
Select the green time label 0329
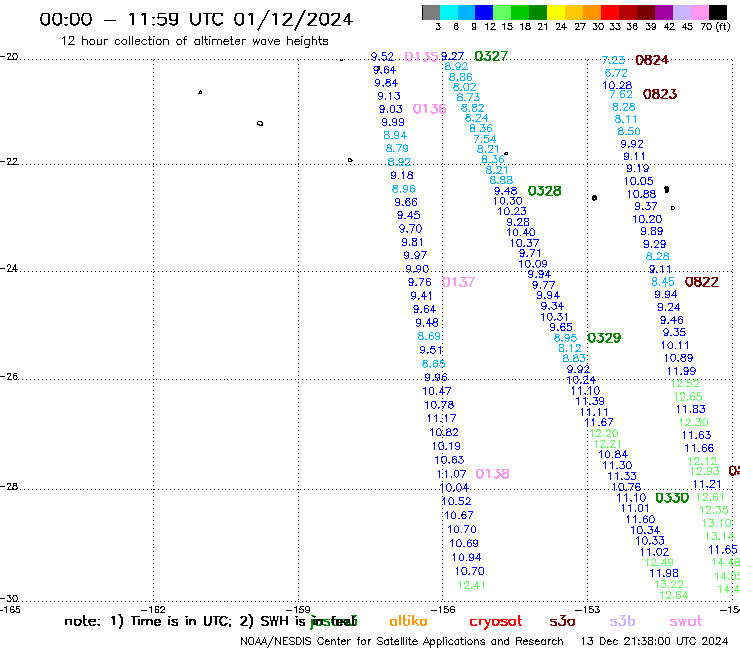(604, 338)
